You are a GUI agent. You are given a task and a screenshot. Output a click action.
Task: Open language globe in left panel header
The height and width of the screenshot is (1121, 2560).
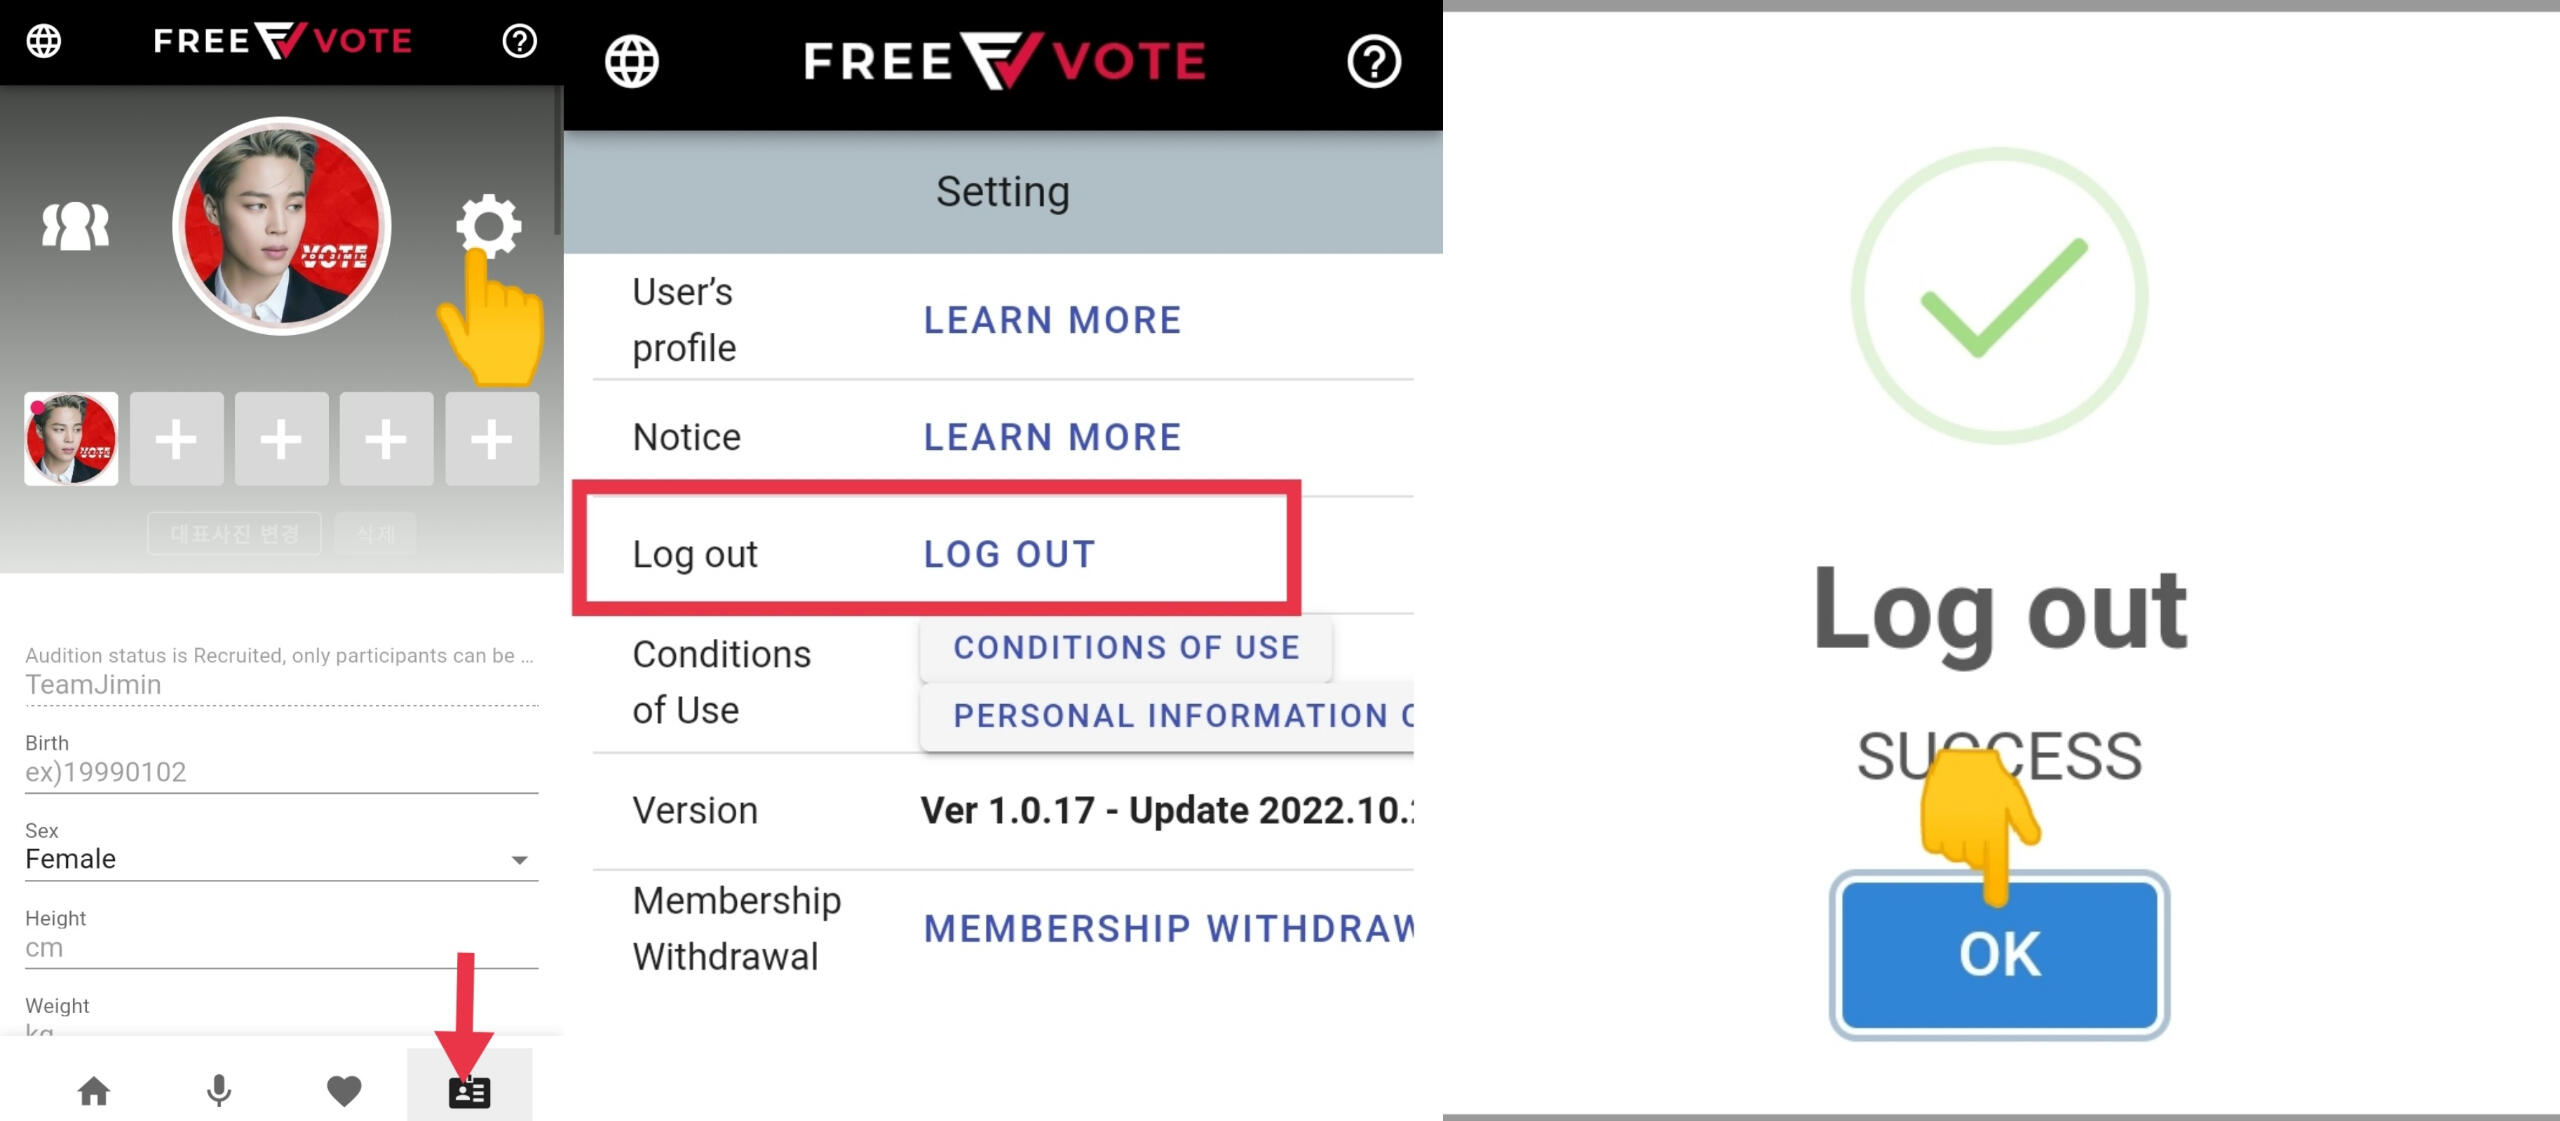44,41
